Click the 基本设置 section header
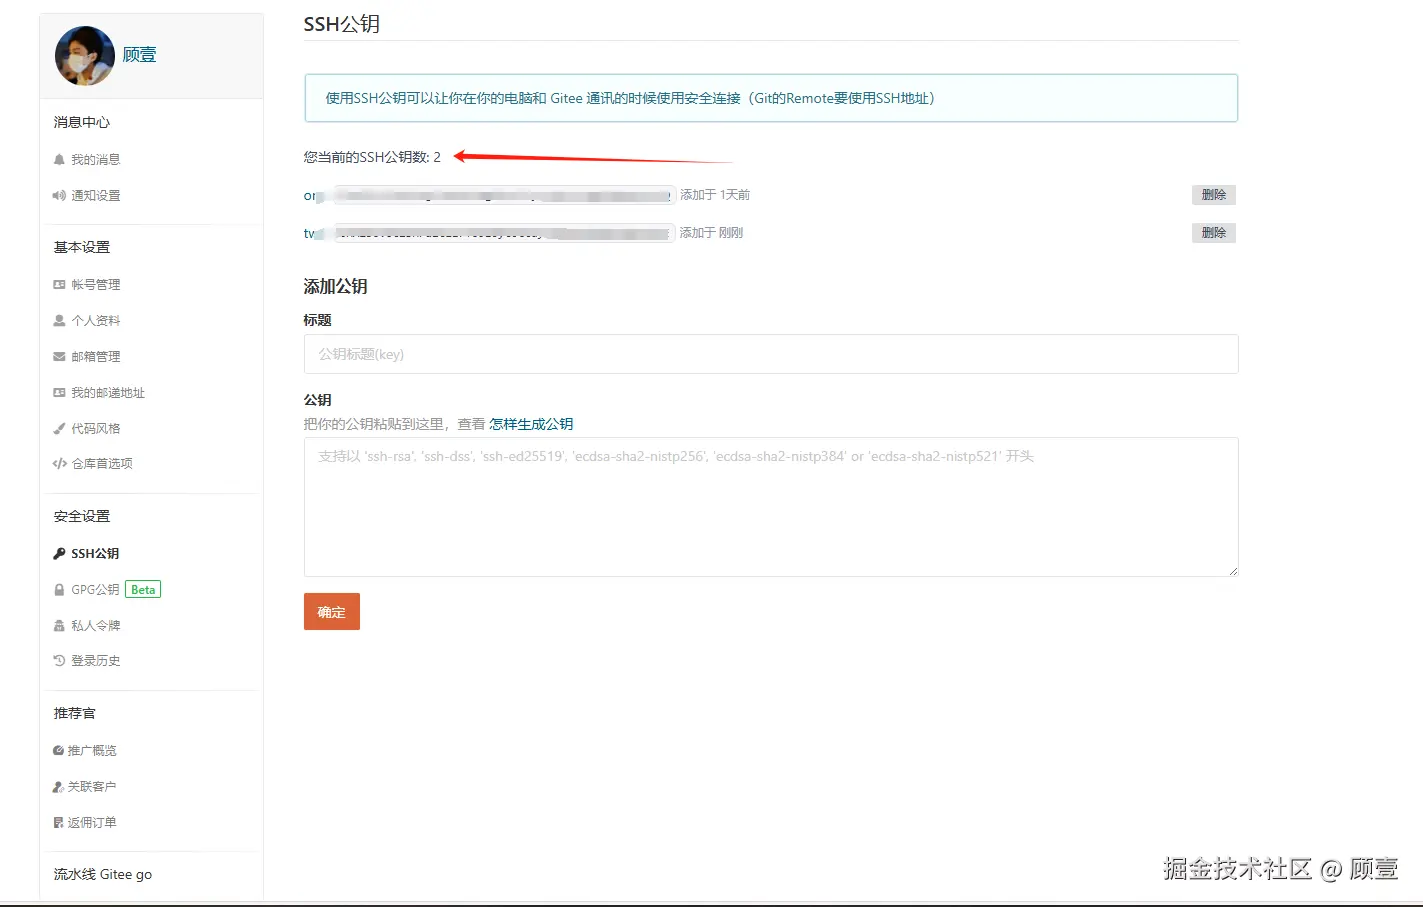This screenshot has width=1423, height=907. click(x=82, y=247)
